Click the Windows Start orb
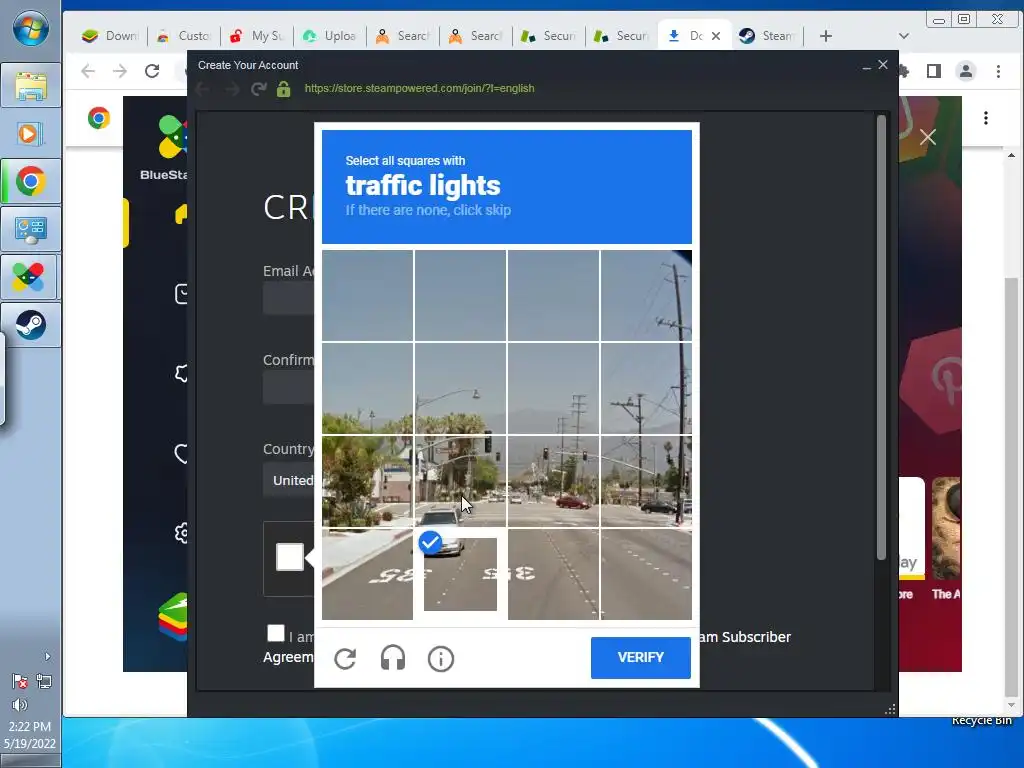Screen dimensions: 1024x768 tap(31, 28)
